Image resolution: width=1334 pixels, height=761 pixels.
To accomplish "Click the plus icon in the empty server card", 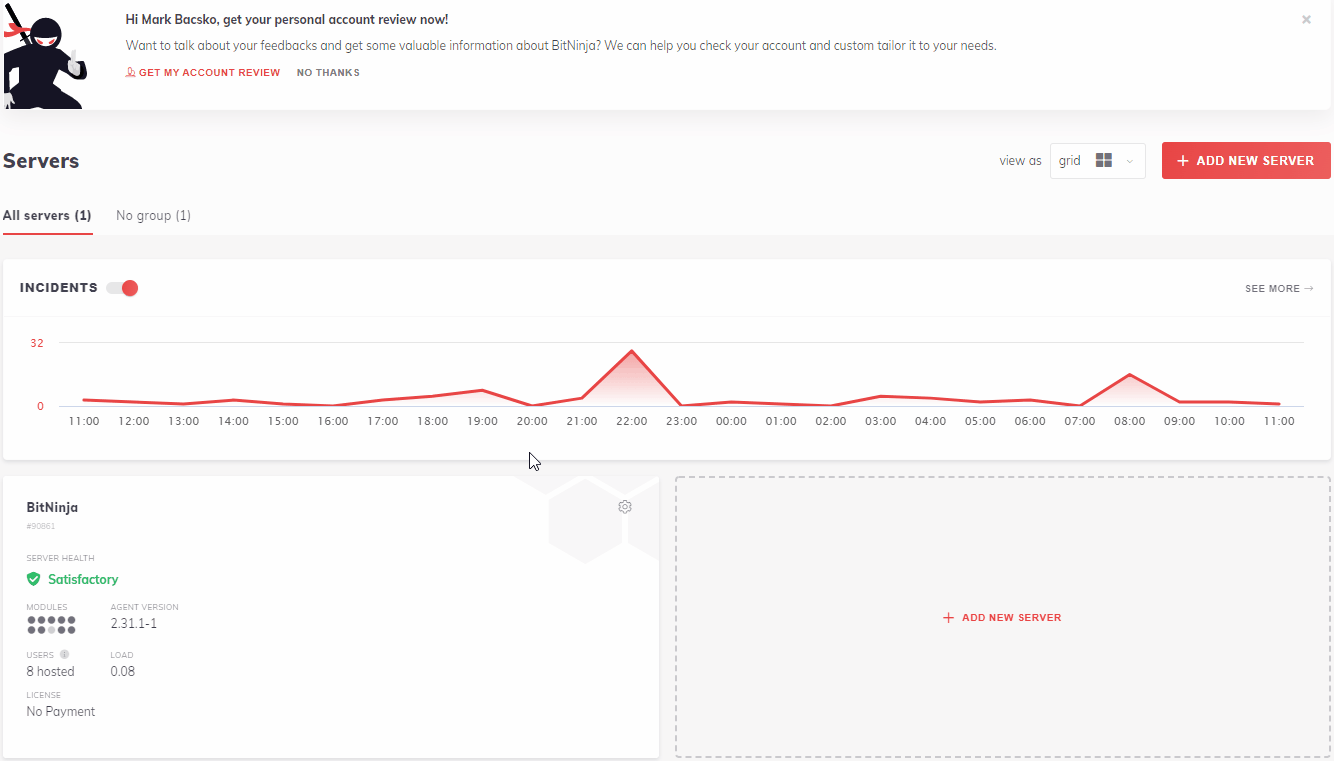I will pyautogui.click(x=949, y=618).
